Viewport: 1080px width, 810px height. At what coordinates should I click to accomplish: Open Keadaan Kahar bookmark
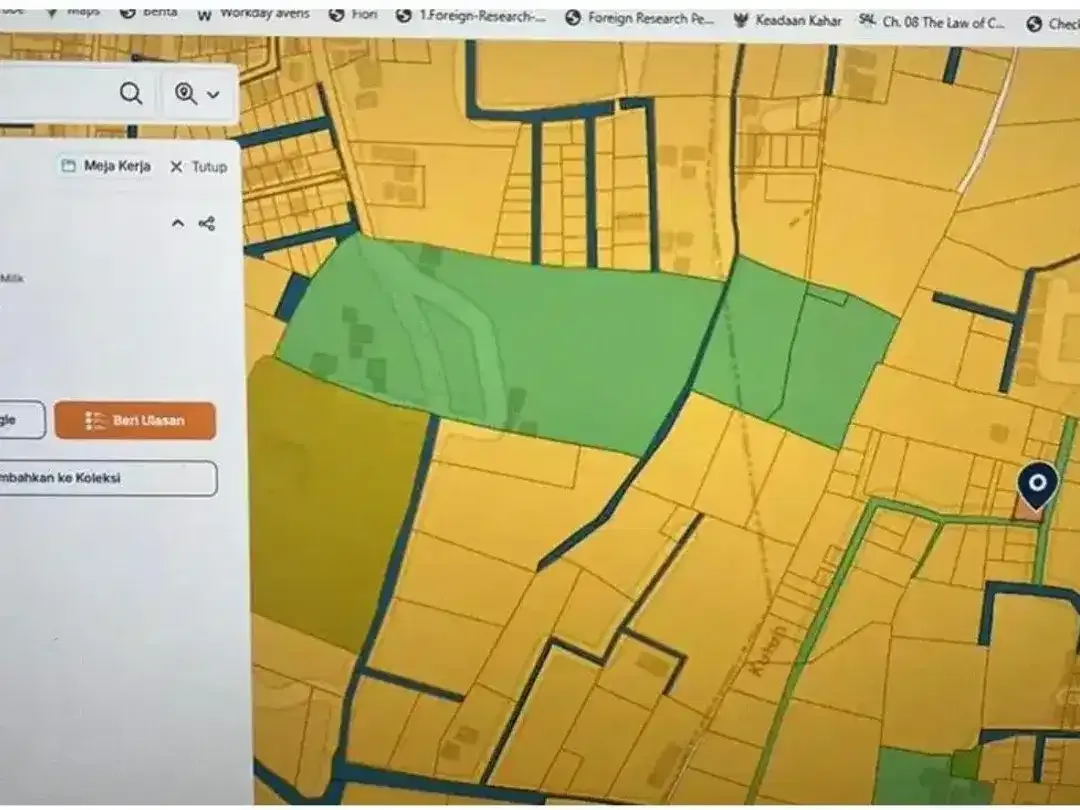tap(787, 21)
